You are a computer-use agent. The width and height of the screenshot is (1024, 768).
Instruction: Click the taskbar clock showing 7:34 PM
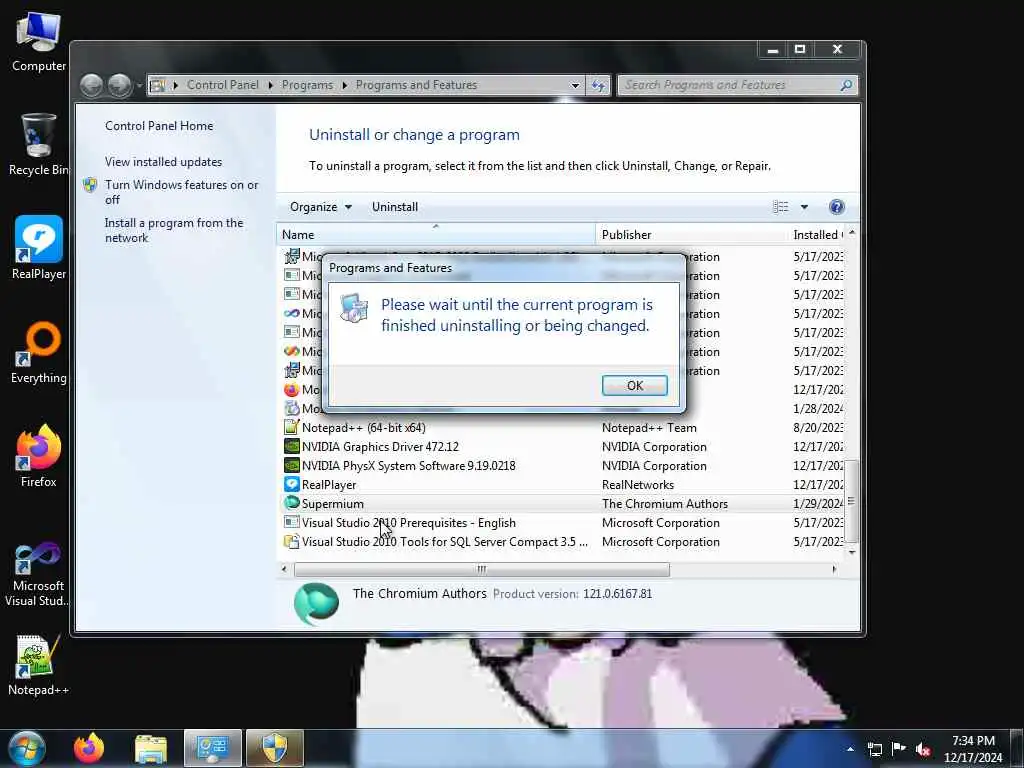(x=973, y=749)
